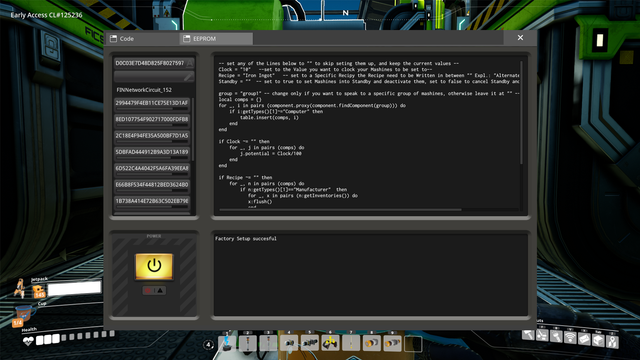Open the build hammer shortcut icon
The height and width of the screenshot is (360, 640).
pos(528,336)
